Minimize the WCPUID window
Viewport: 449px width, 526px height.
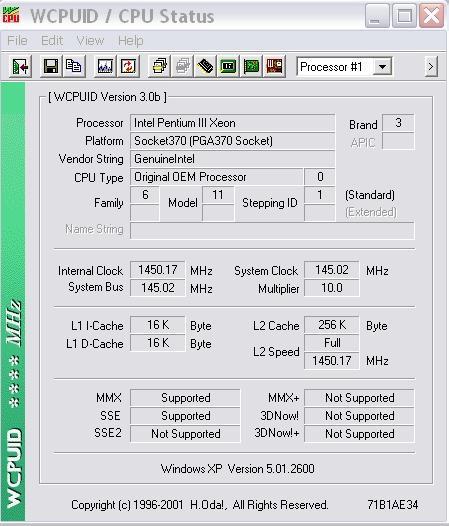pyautogui.click(x=377, y=16)
